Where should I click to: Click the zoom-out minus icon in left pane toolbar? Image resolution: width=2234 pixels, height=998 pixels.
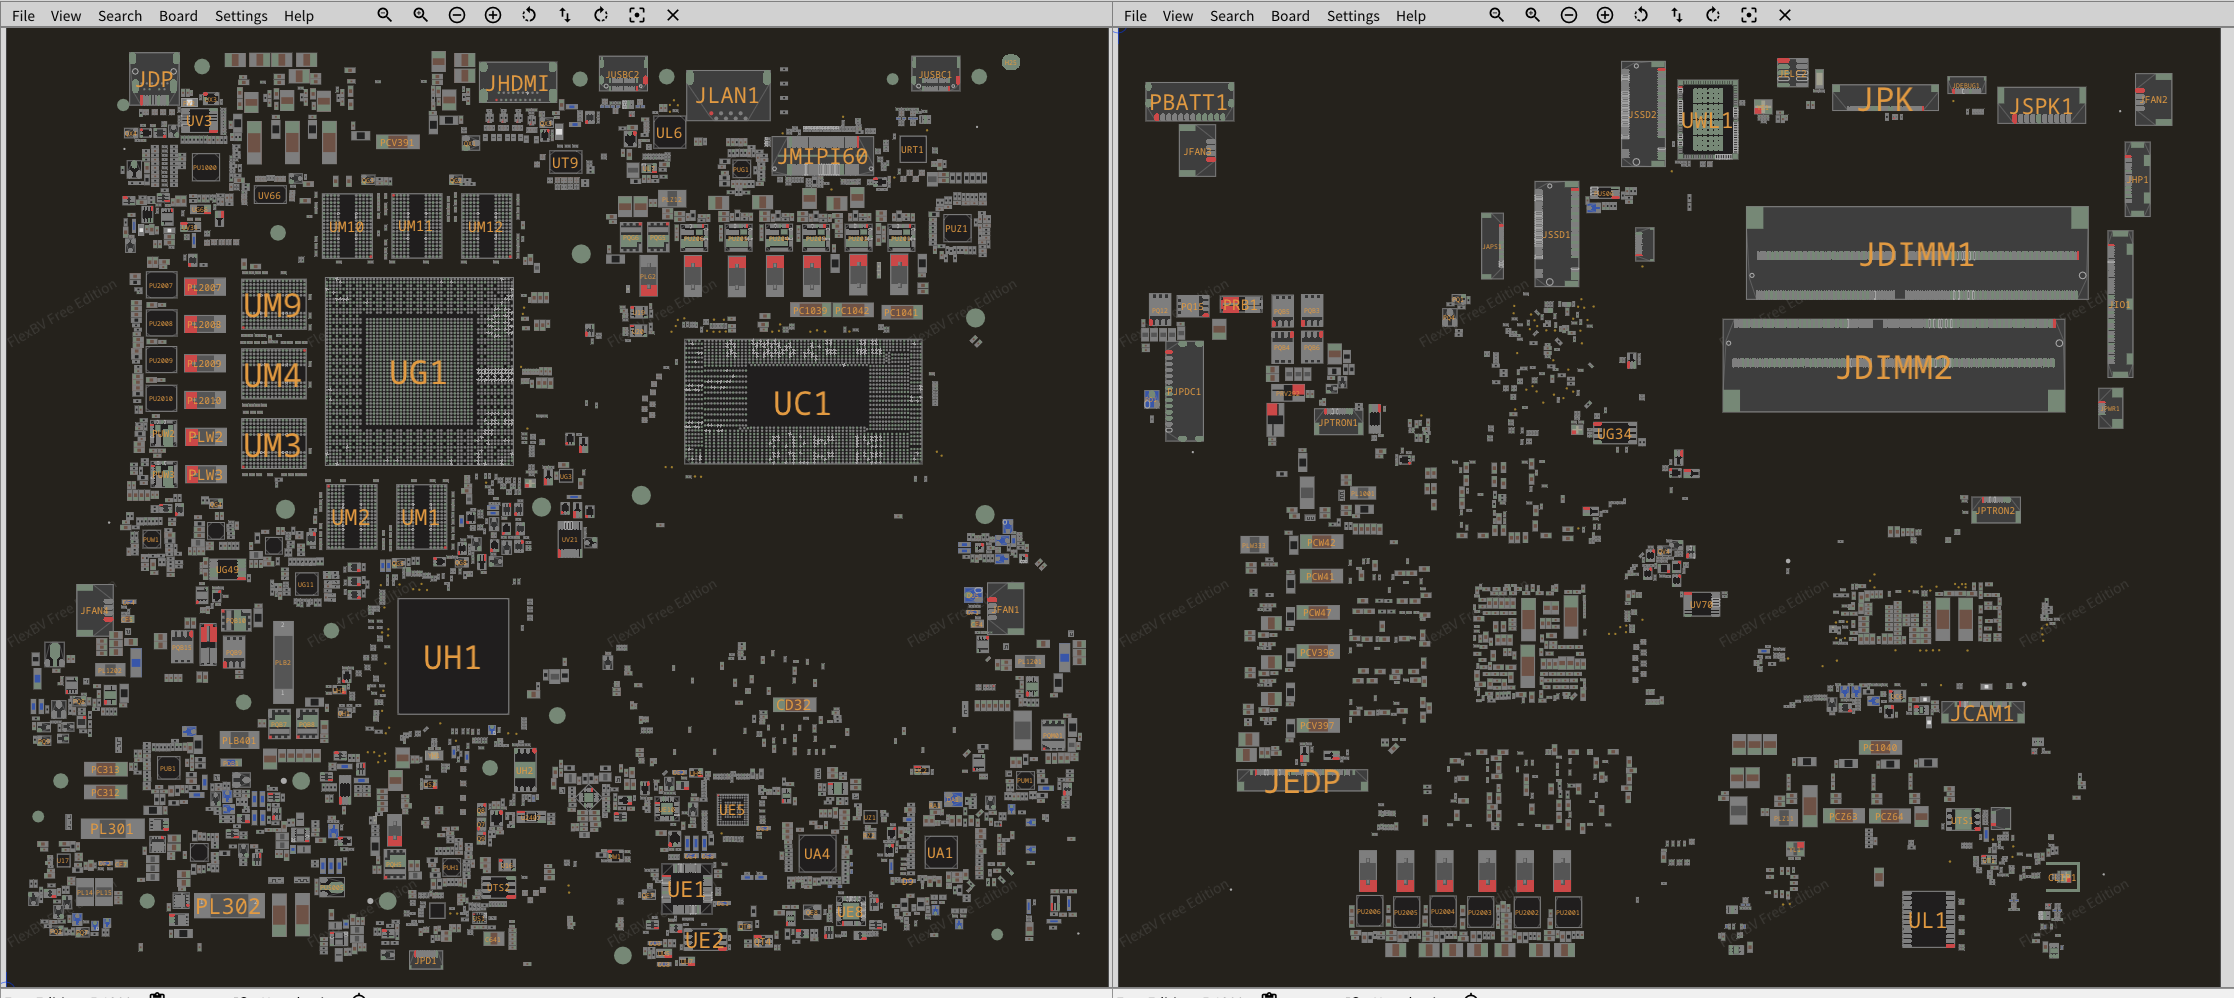[x=457, y=15]
